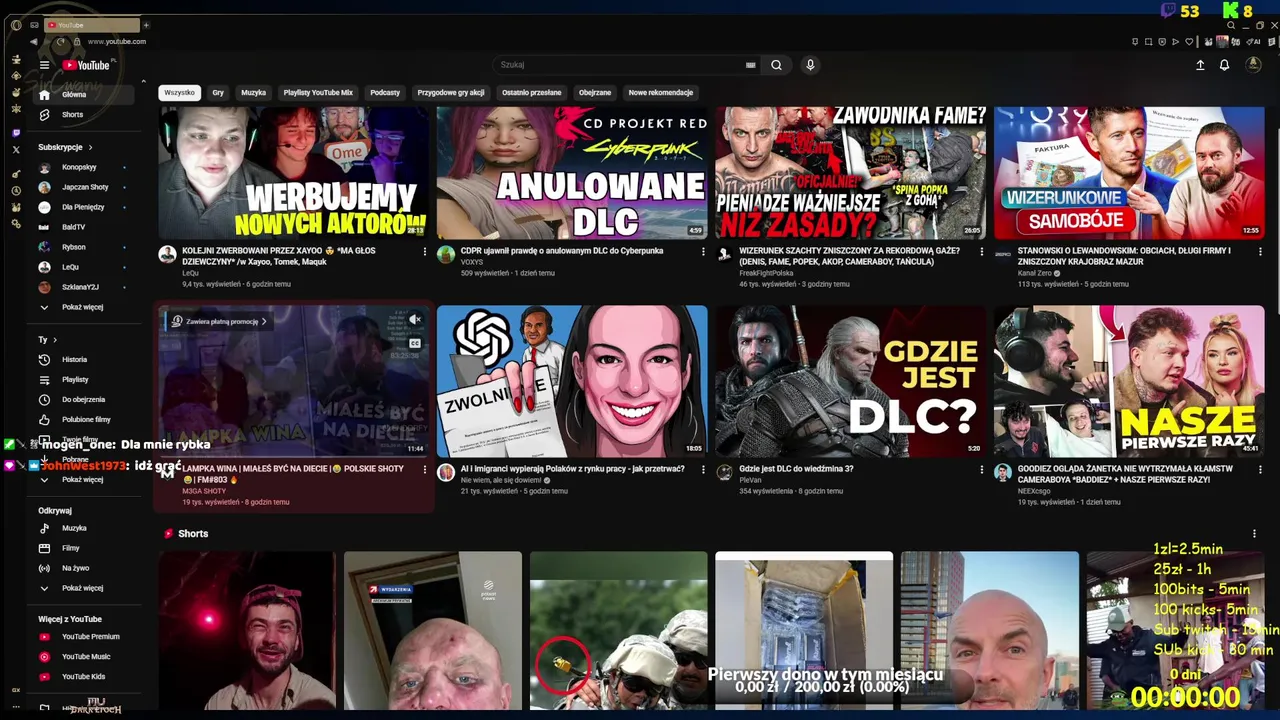Open options menu for Stanowski Lewandowski video

(x=1258, y=252)
